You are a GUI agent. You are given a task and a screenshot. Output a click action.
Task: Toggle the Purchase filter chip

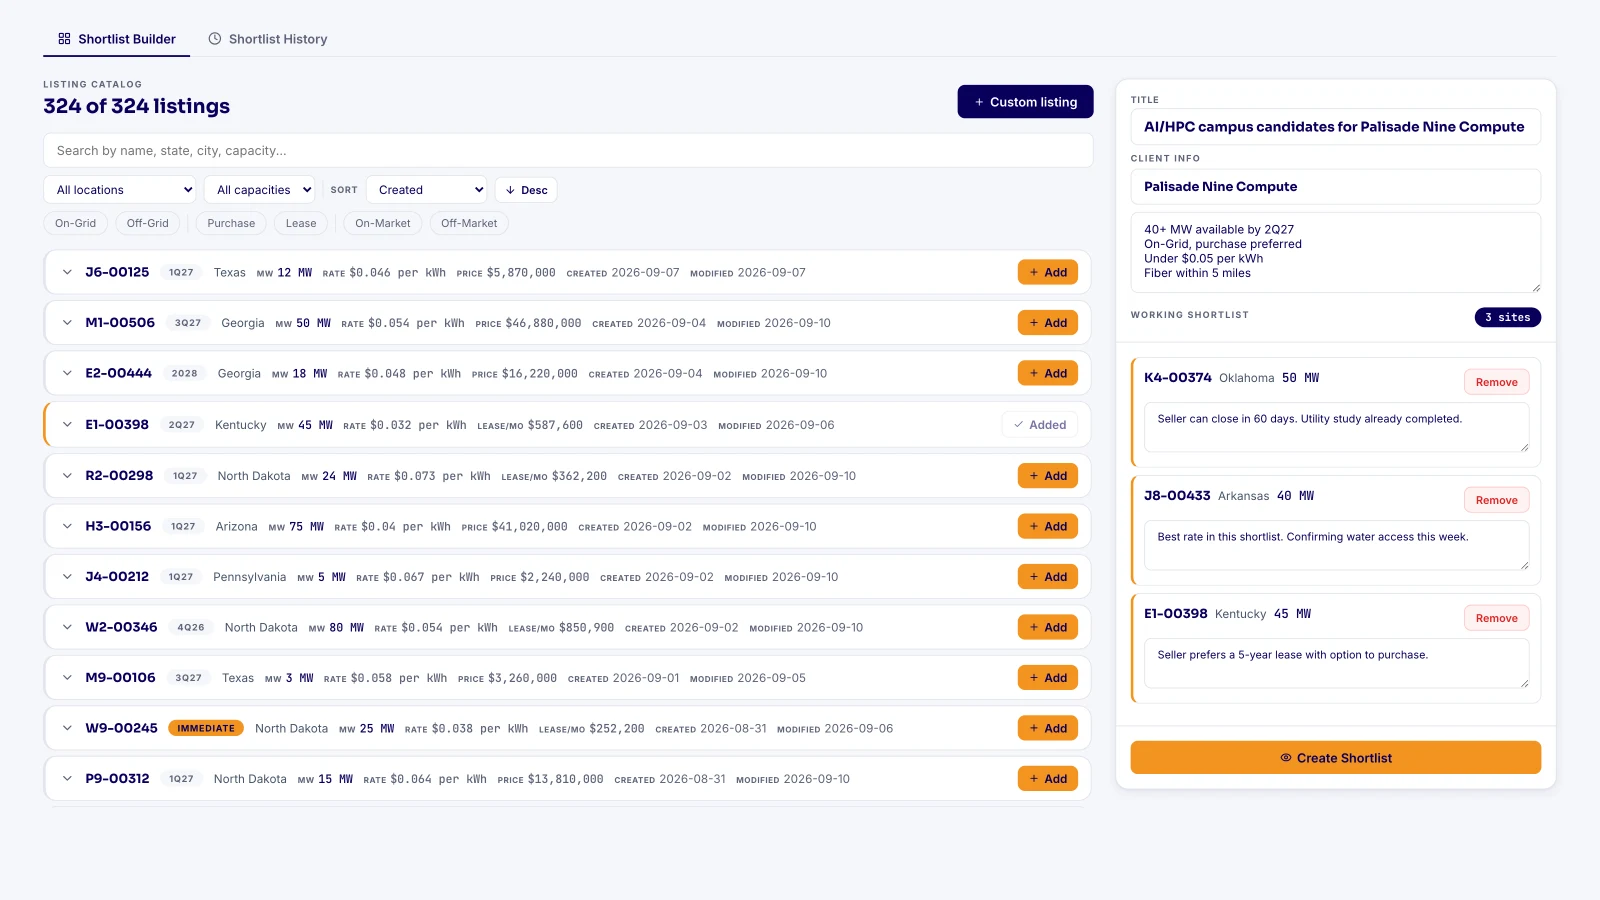click(x=231, y=223)
